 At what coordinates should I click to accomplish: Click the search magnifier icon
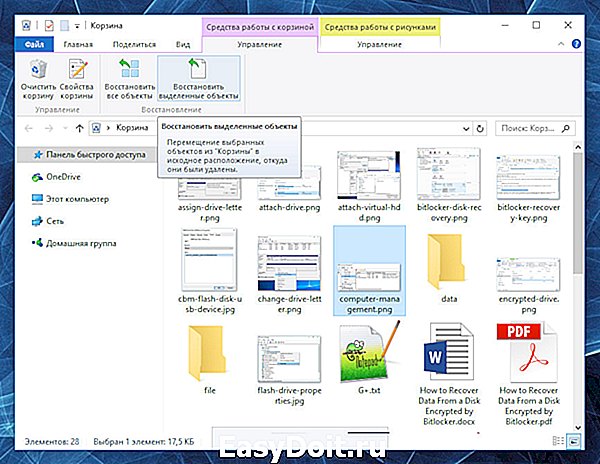coord(566,129)
